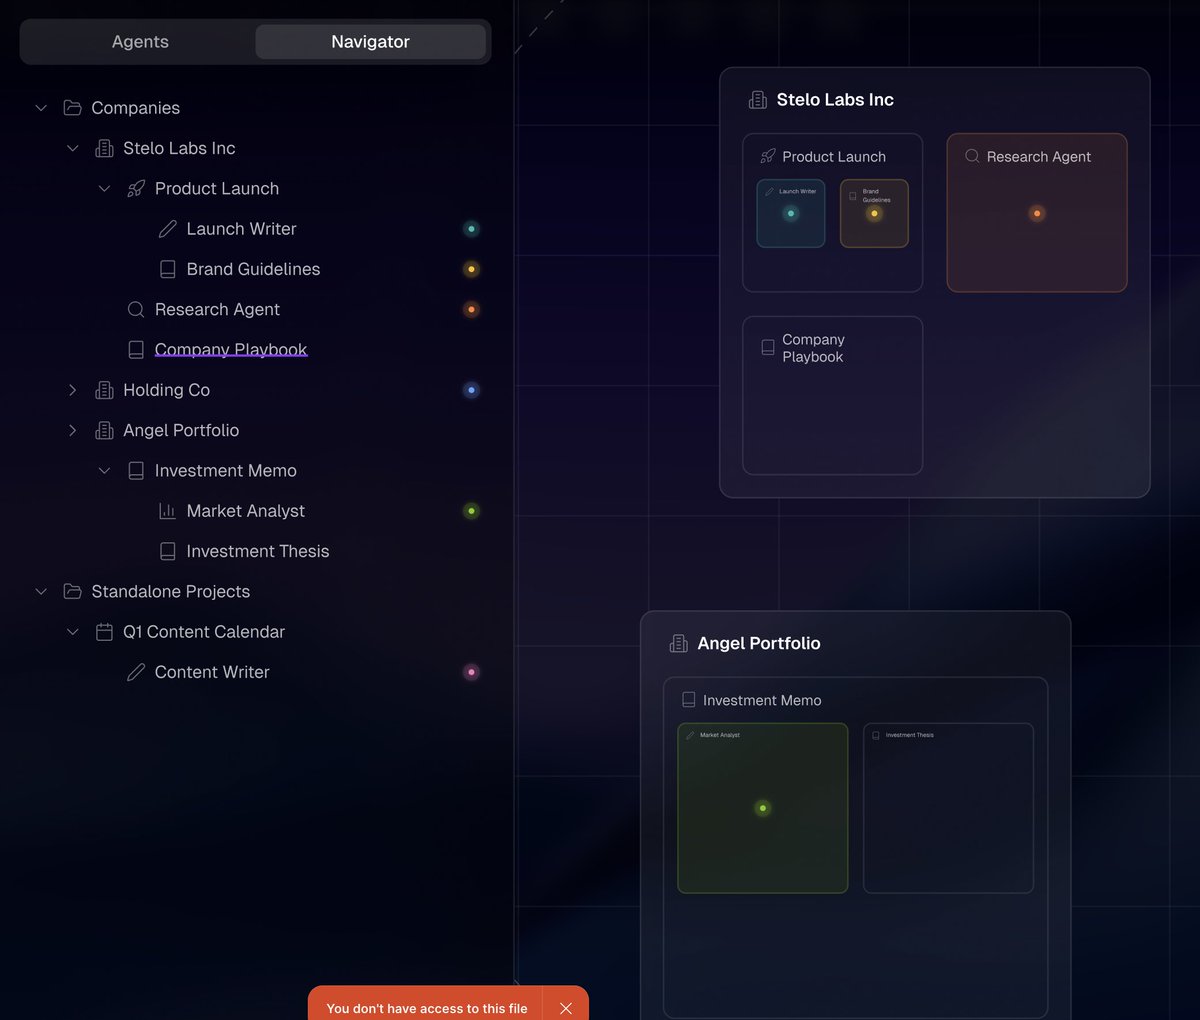The height and width of the screenshot is (1020, 1200).
Task: Expand the Angel Portfolio tree chevron
Action: click(x=72, y=430)
